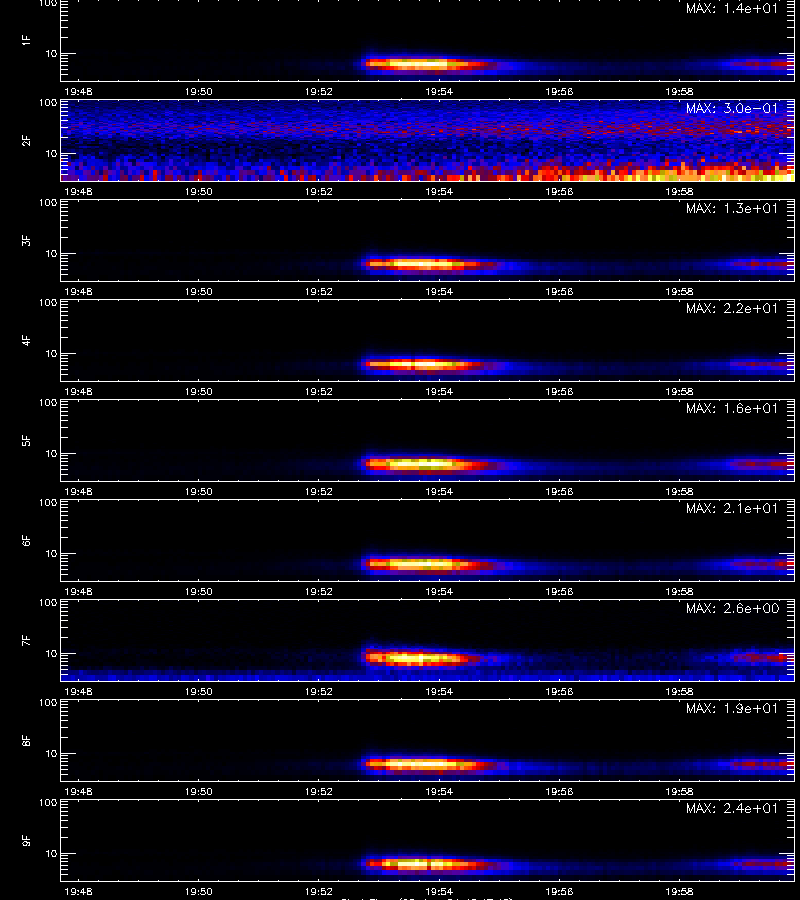The image size is (800, 900).
Task: Select the MAX: 1.6e+01 annotation
Action: (732, 408)
